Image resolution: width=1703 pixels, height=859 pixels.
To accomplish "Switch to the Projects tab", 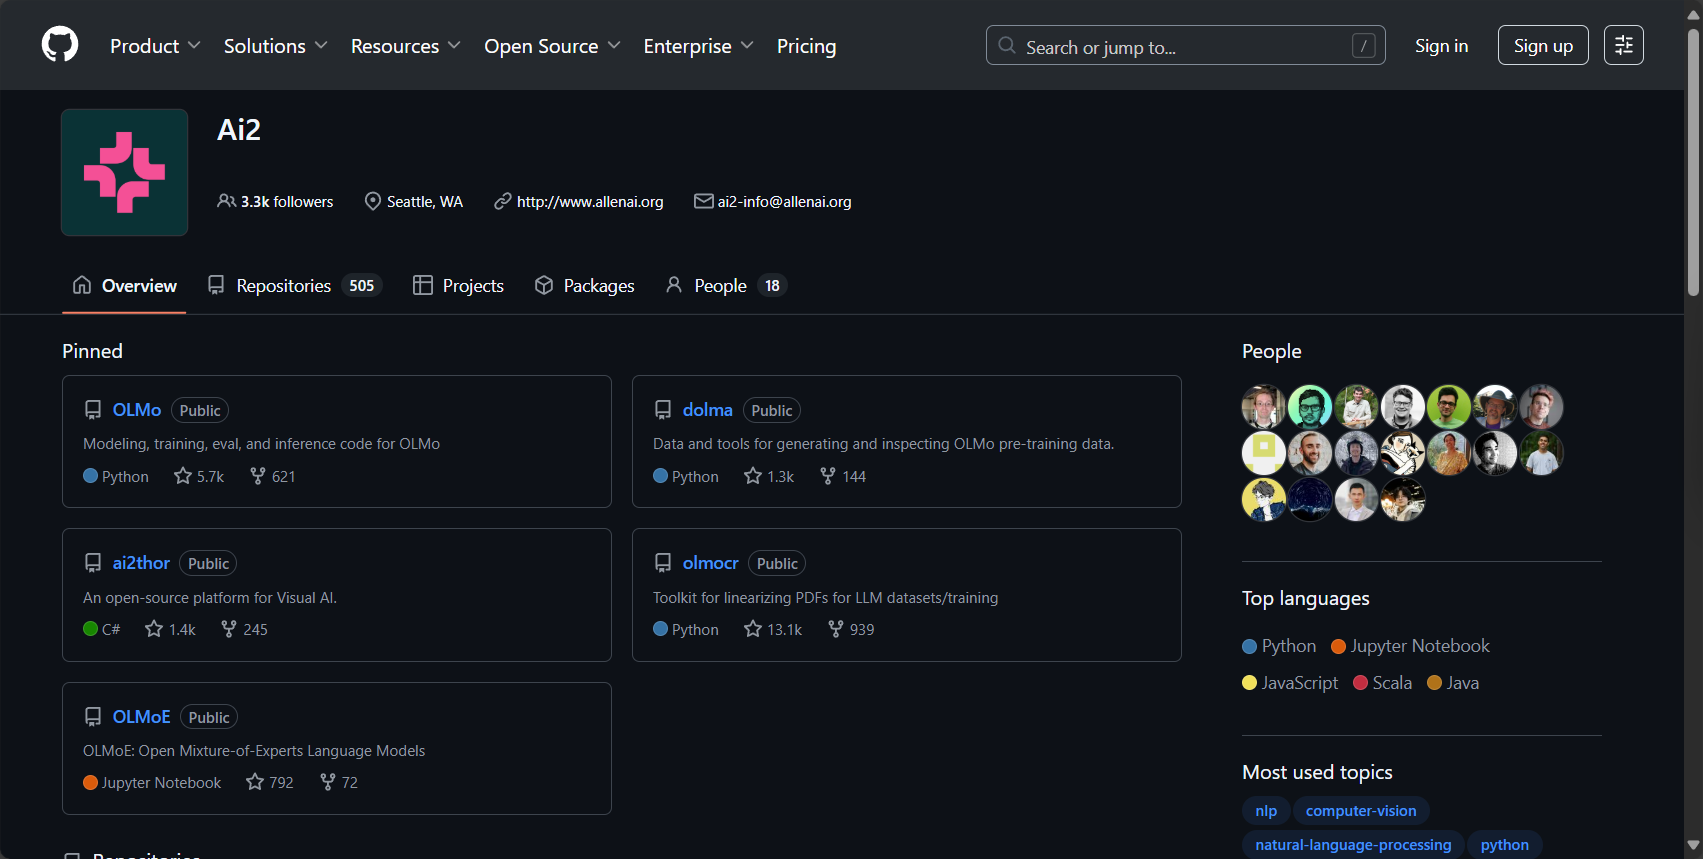I will tap(458, 285).
